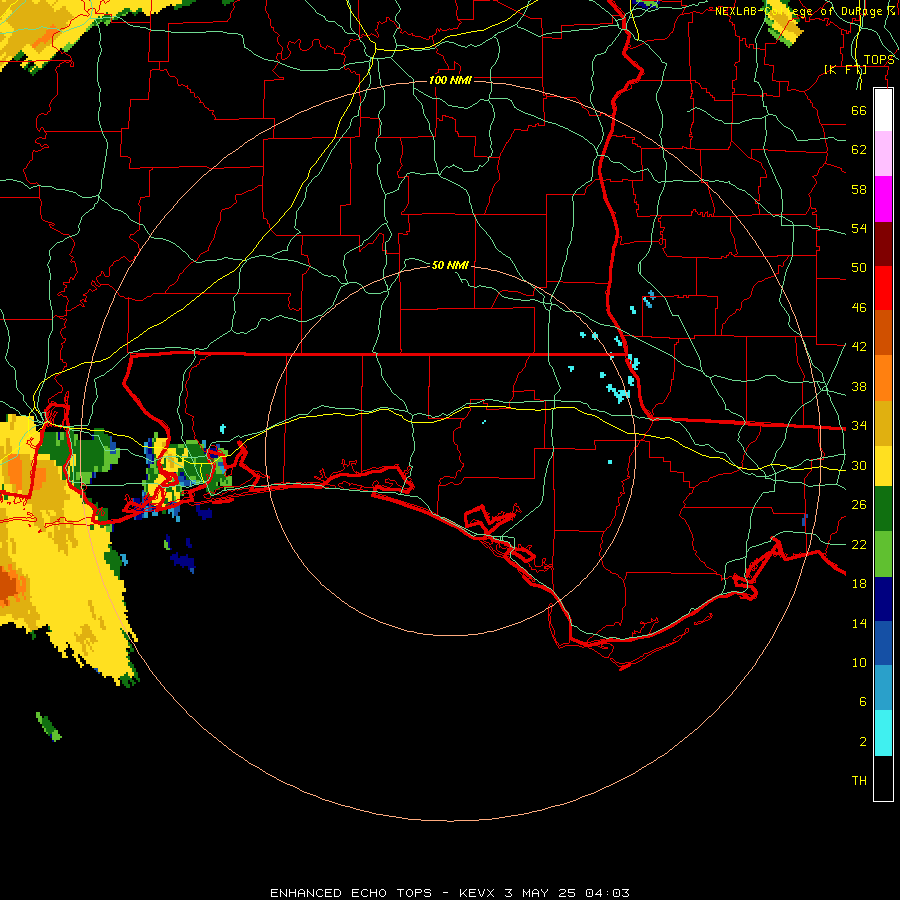900x900 pixels.
Task: Click legend value '34'
Action: coord(859,426)
